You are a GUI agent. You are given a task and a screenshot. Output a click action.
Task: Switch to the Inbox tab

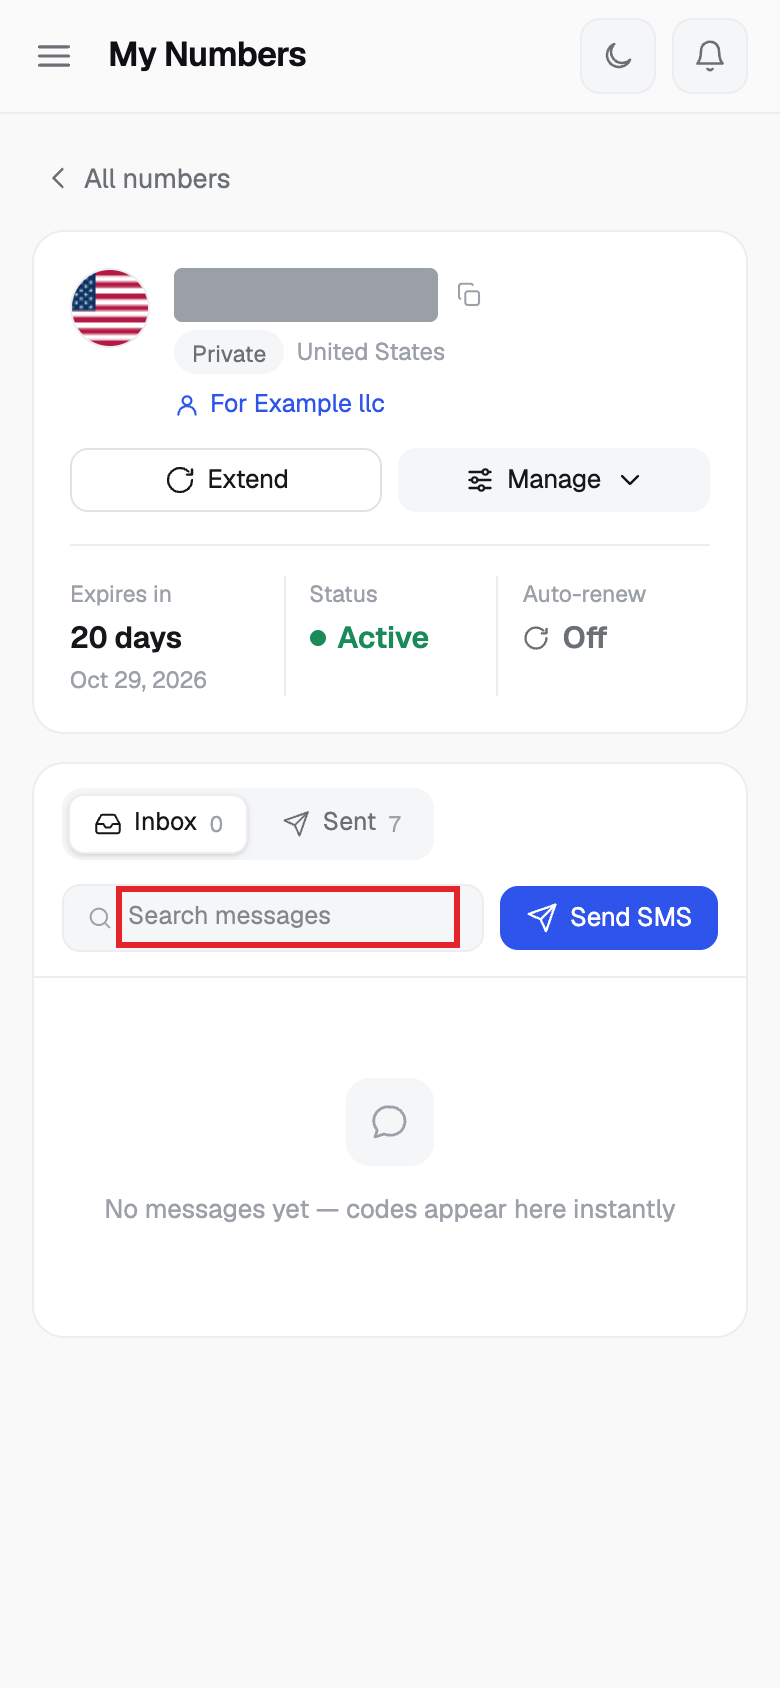tap(158, 824)
